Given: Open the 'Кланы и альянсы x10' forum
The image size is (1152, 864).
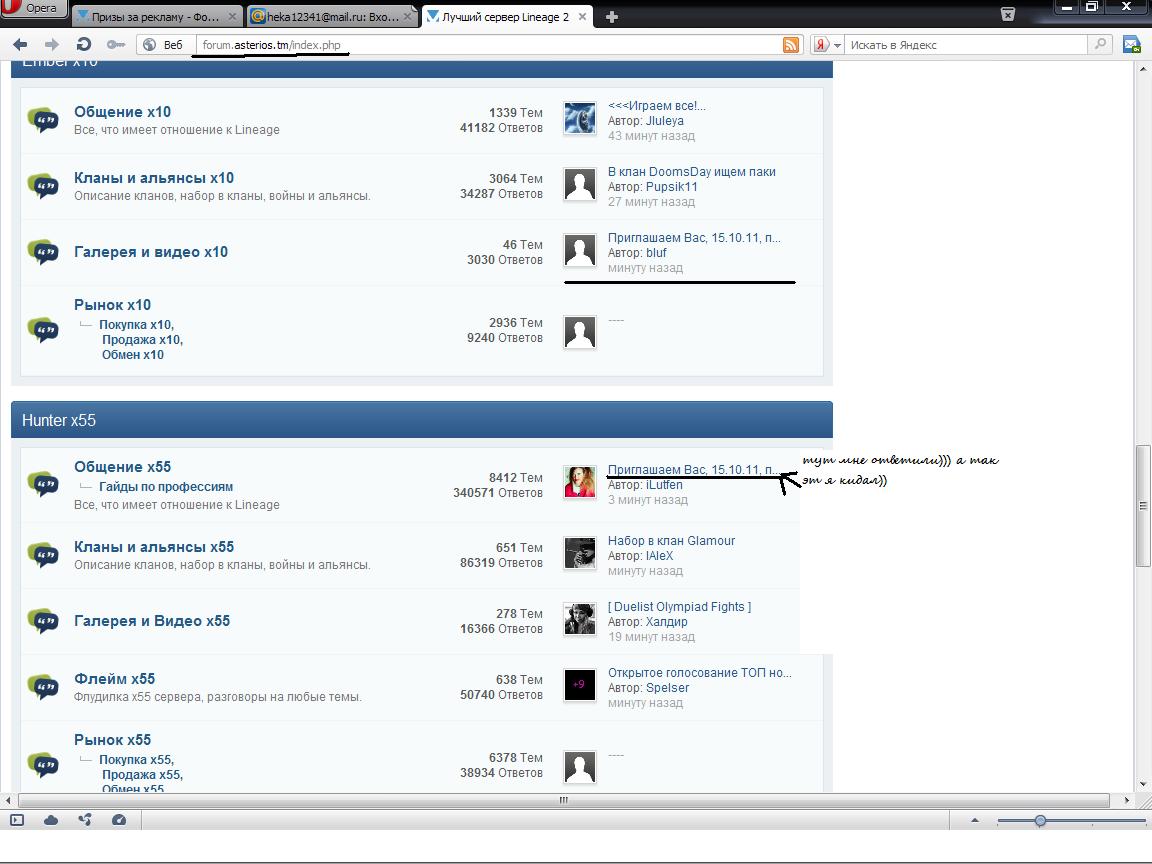Looking at the screenshot, I should coord(154,178).
